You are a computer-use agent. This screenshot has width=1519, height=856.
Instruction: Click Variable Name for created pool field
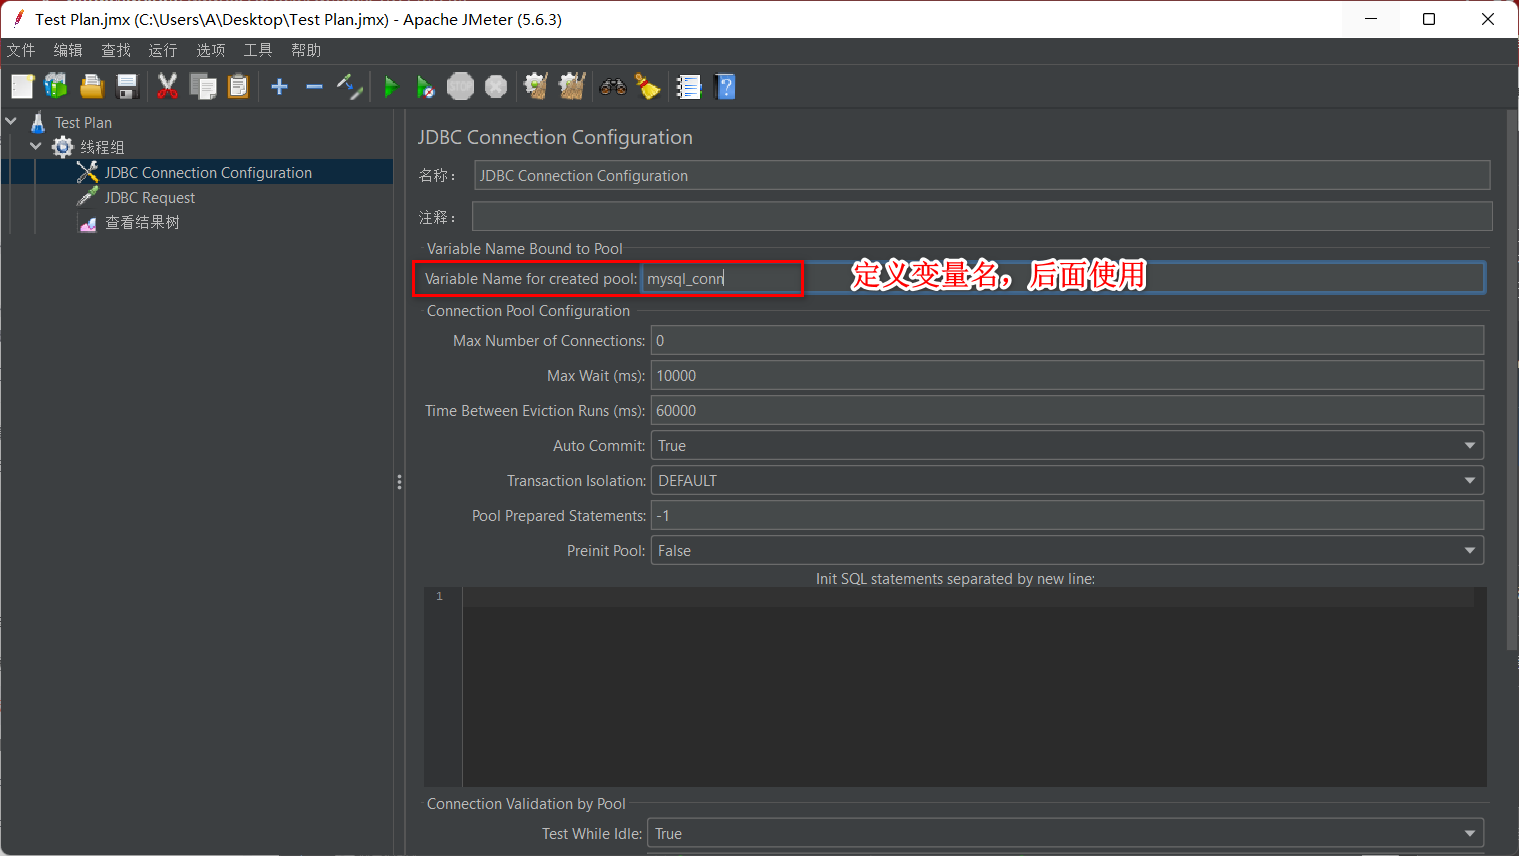(1063, 278)
